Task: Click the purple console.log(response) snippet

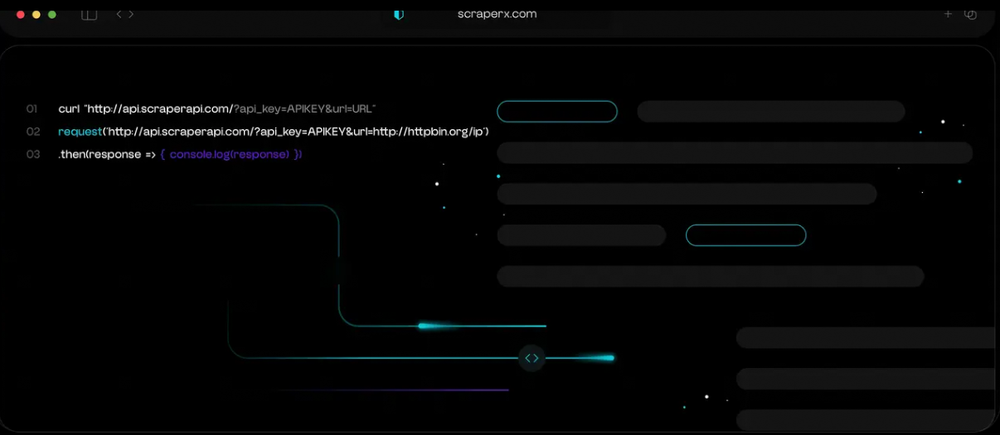Action: coord(231,155)
